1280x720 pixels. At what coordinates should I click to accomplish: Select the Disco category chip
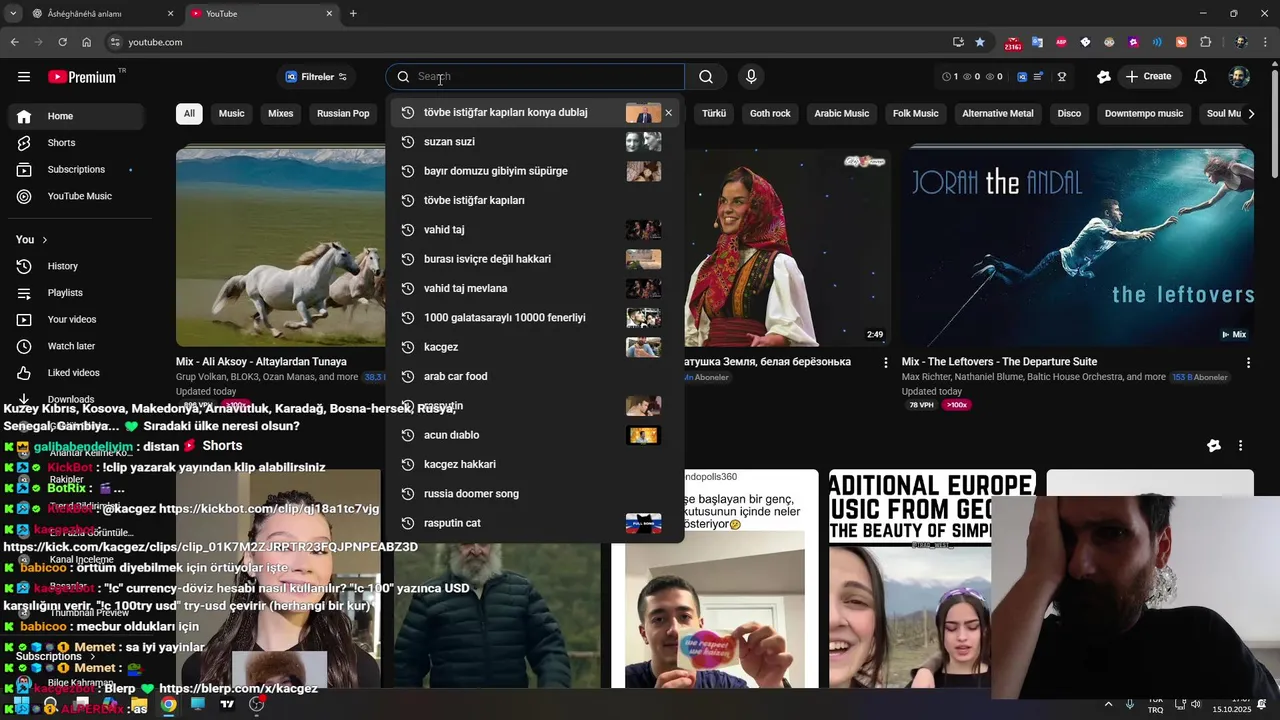[1070, 114]
